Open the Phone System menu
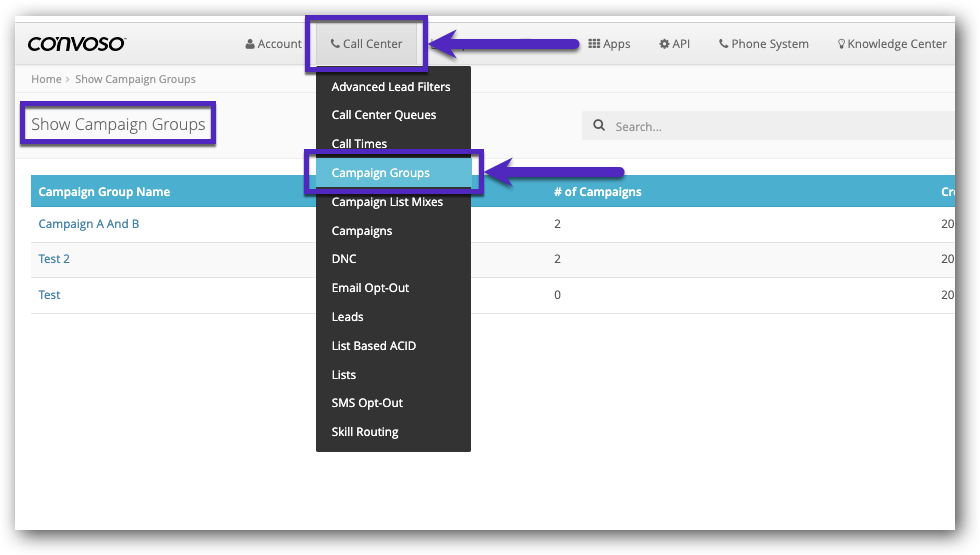Screen dimensions: 980x555 (764, 44)
